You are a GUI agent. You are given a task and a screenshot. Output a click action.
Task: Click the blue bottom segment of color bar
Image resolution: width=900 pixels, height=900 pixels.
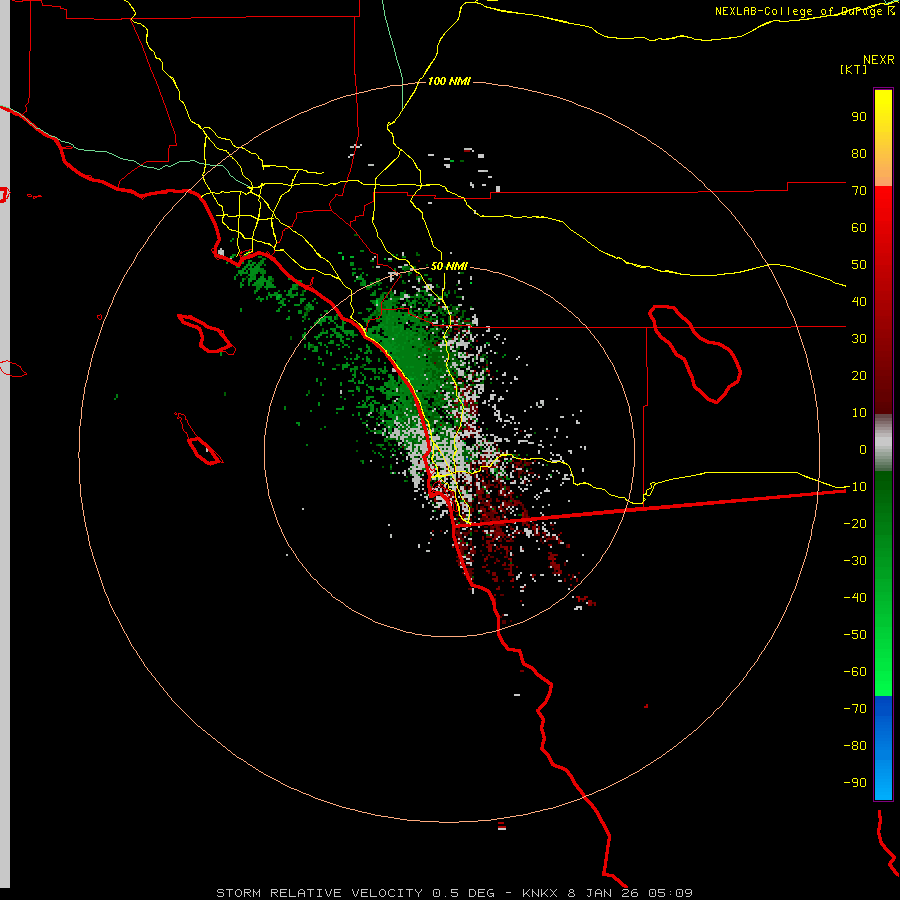click(x=883, y=747)
